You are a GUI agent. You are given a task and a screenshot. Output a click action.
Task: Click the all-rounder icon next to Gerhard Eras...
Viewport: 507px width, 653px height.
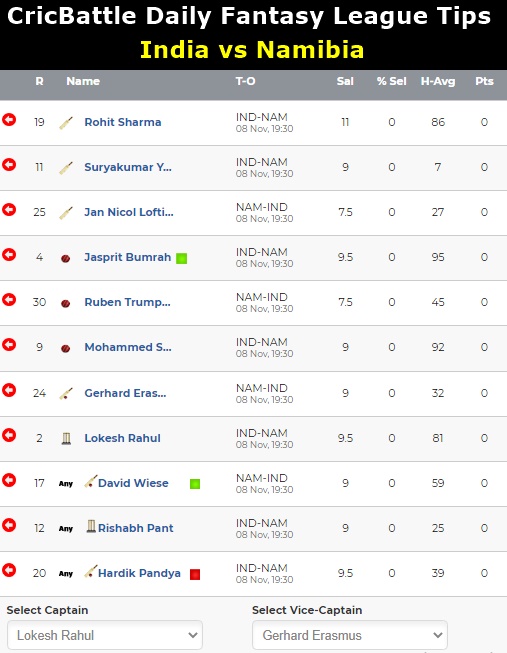point(66,394)
